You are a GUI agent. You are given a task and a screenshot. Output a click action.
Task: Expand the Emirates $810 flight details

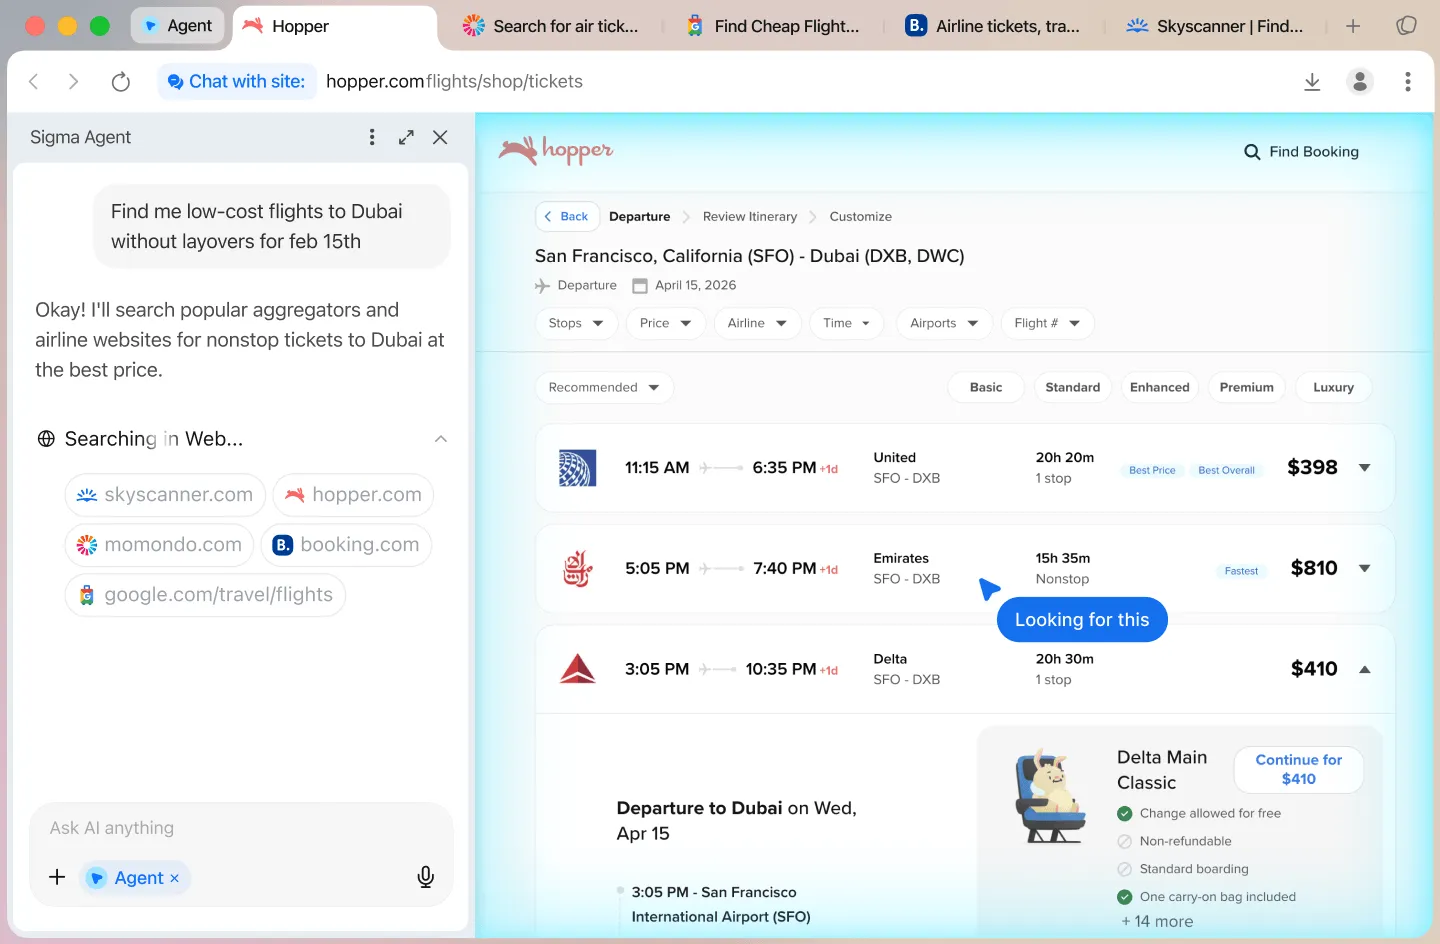pos(1365,568)
